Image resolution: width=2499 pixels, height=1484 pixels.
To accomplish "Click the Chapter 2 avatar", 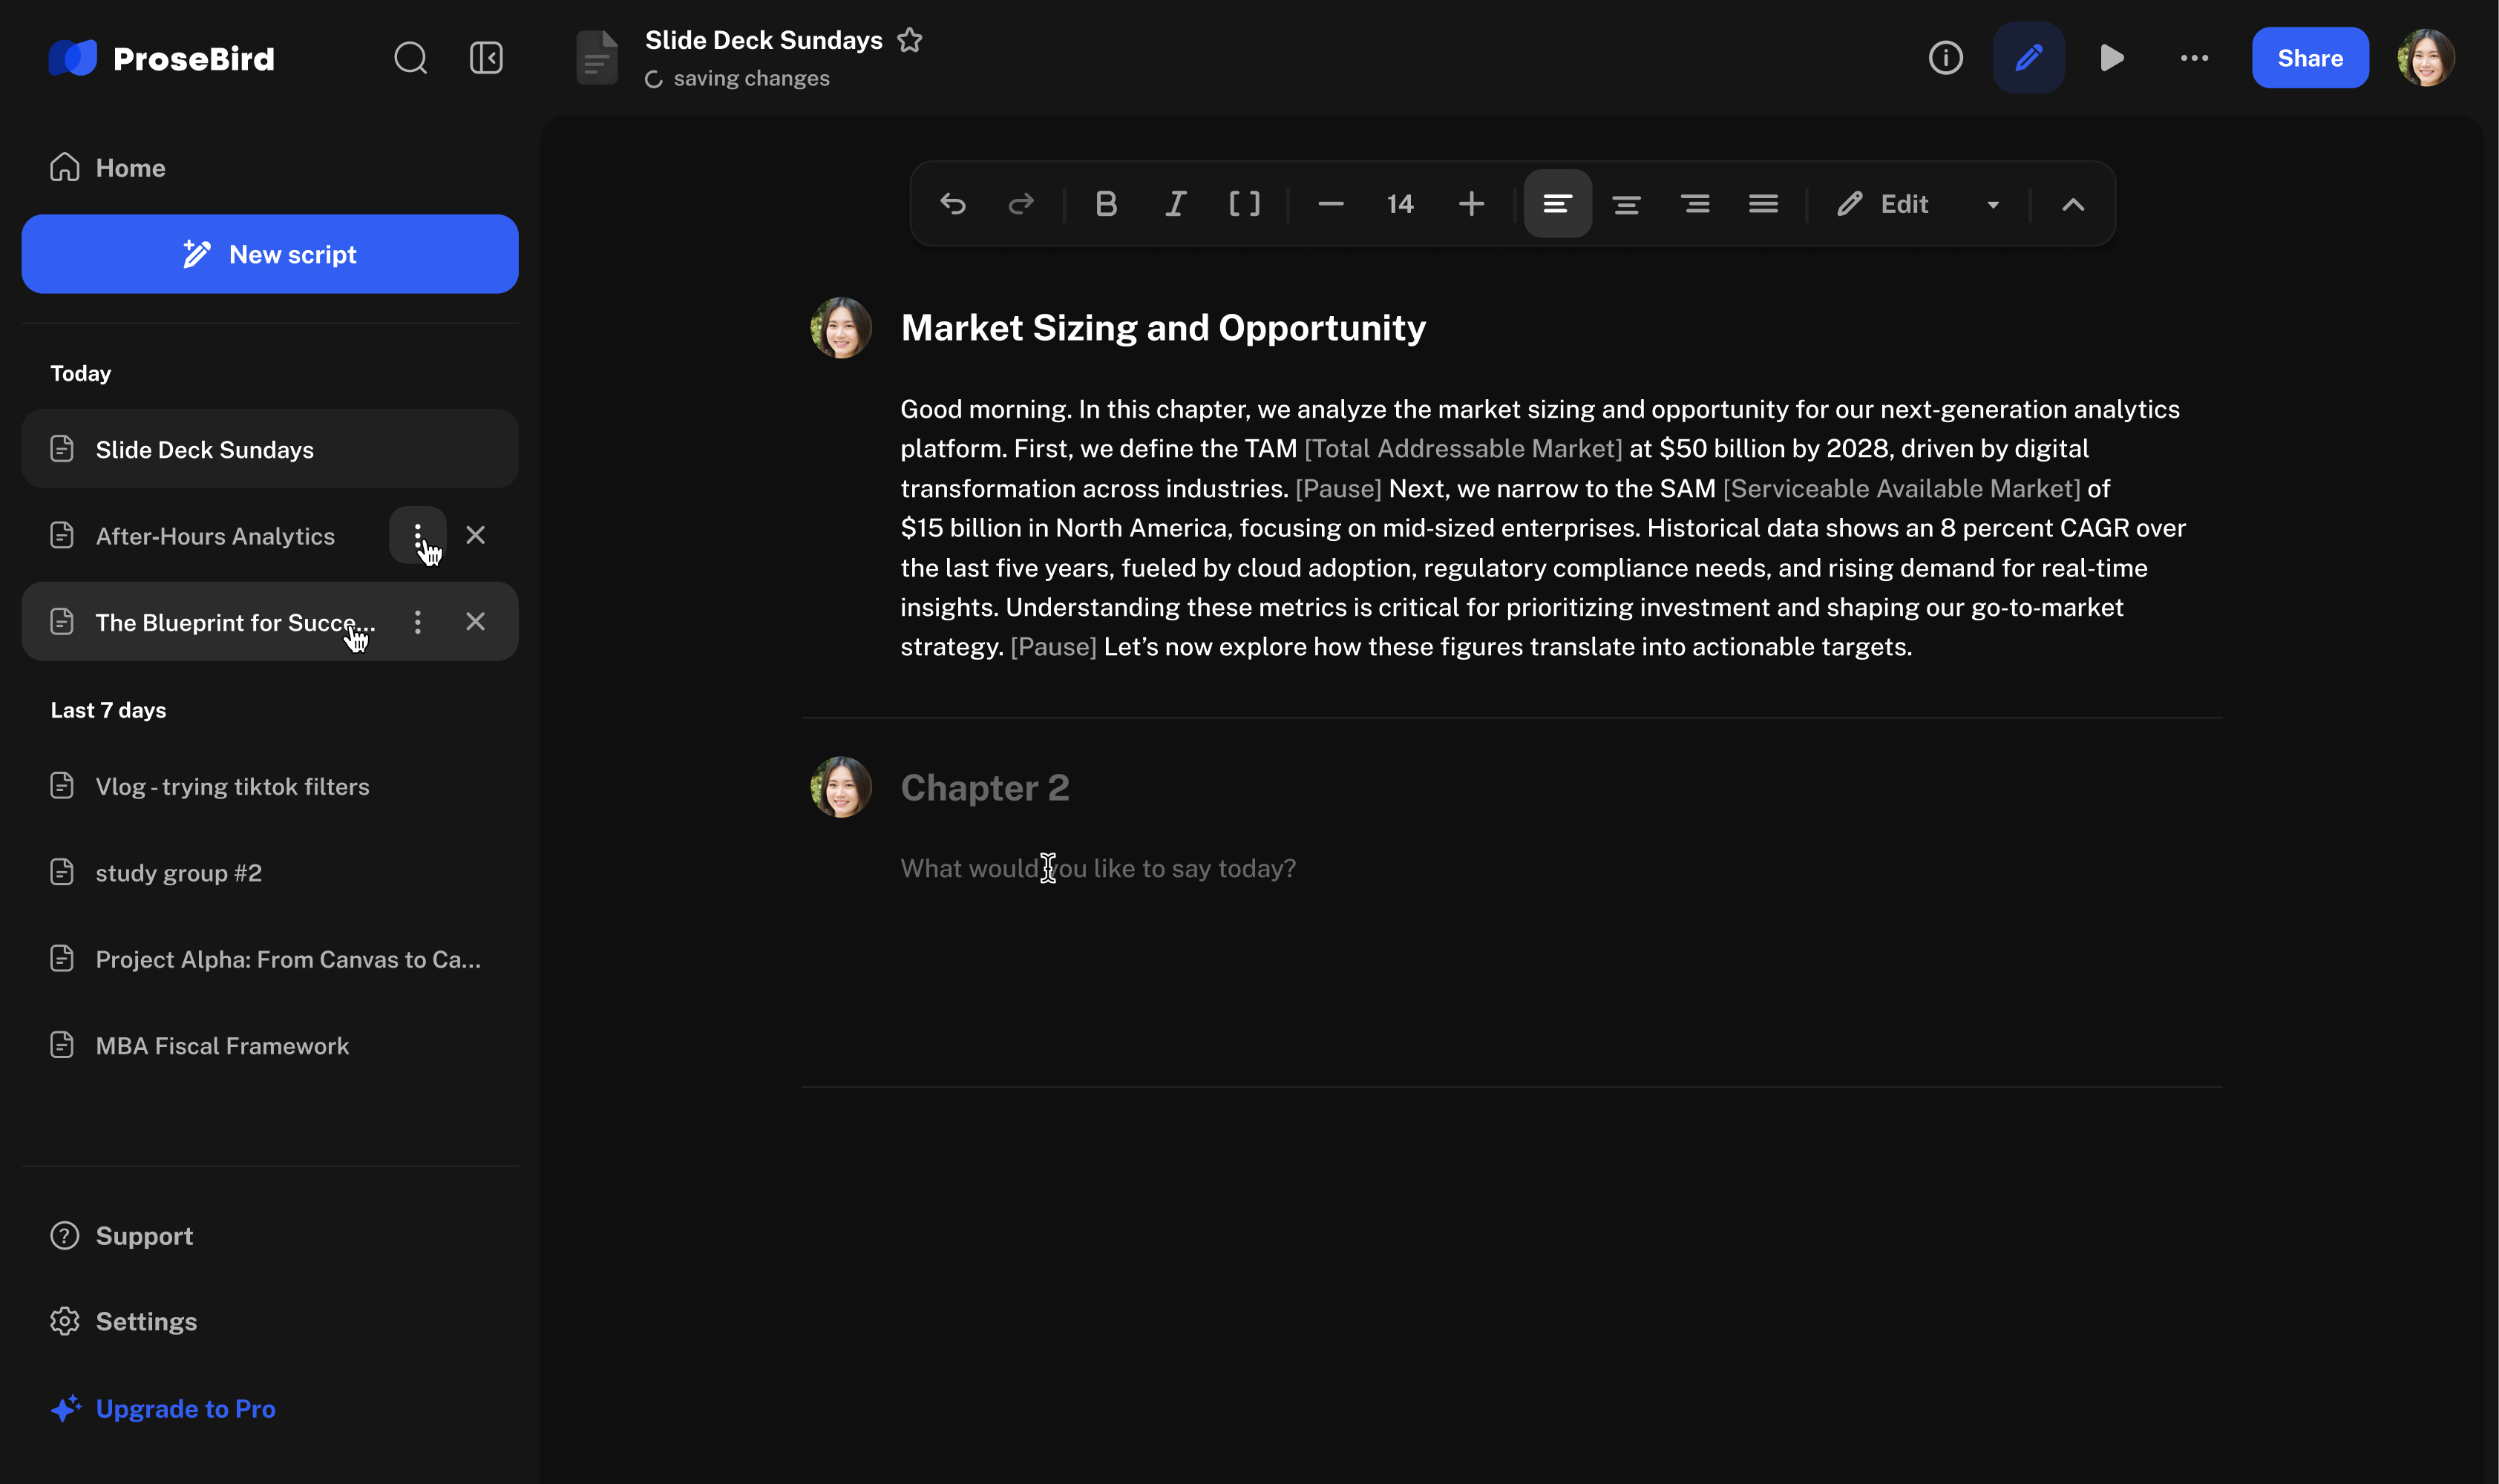I will tap(841, 787).
